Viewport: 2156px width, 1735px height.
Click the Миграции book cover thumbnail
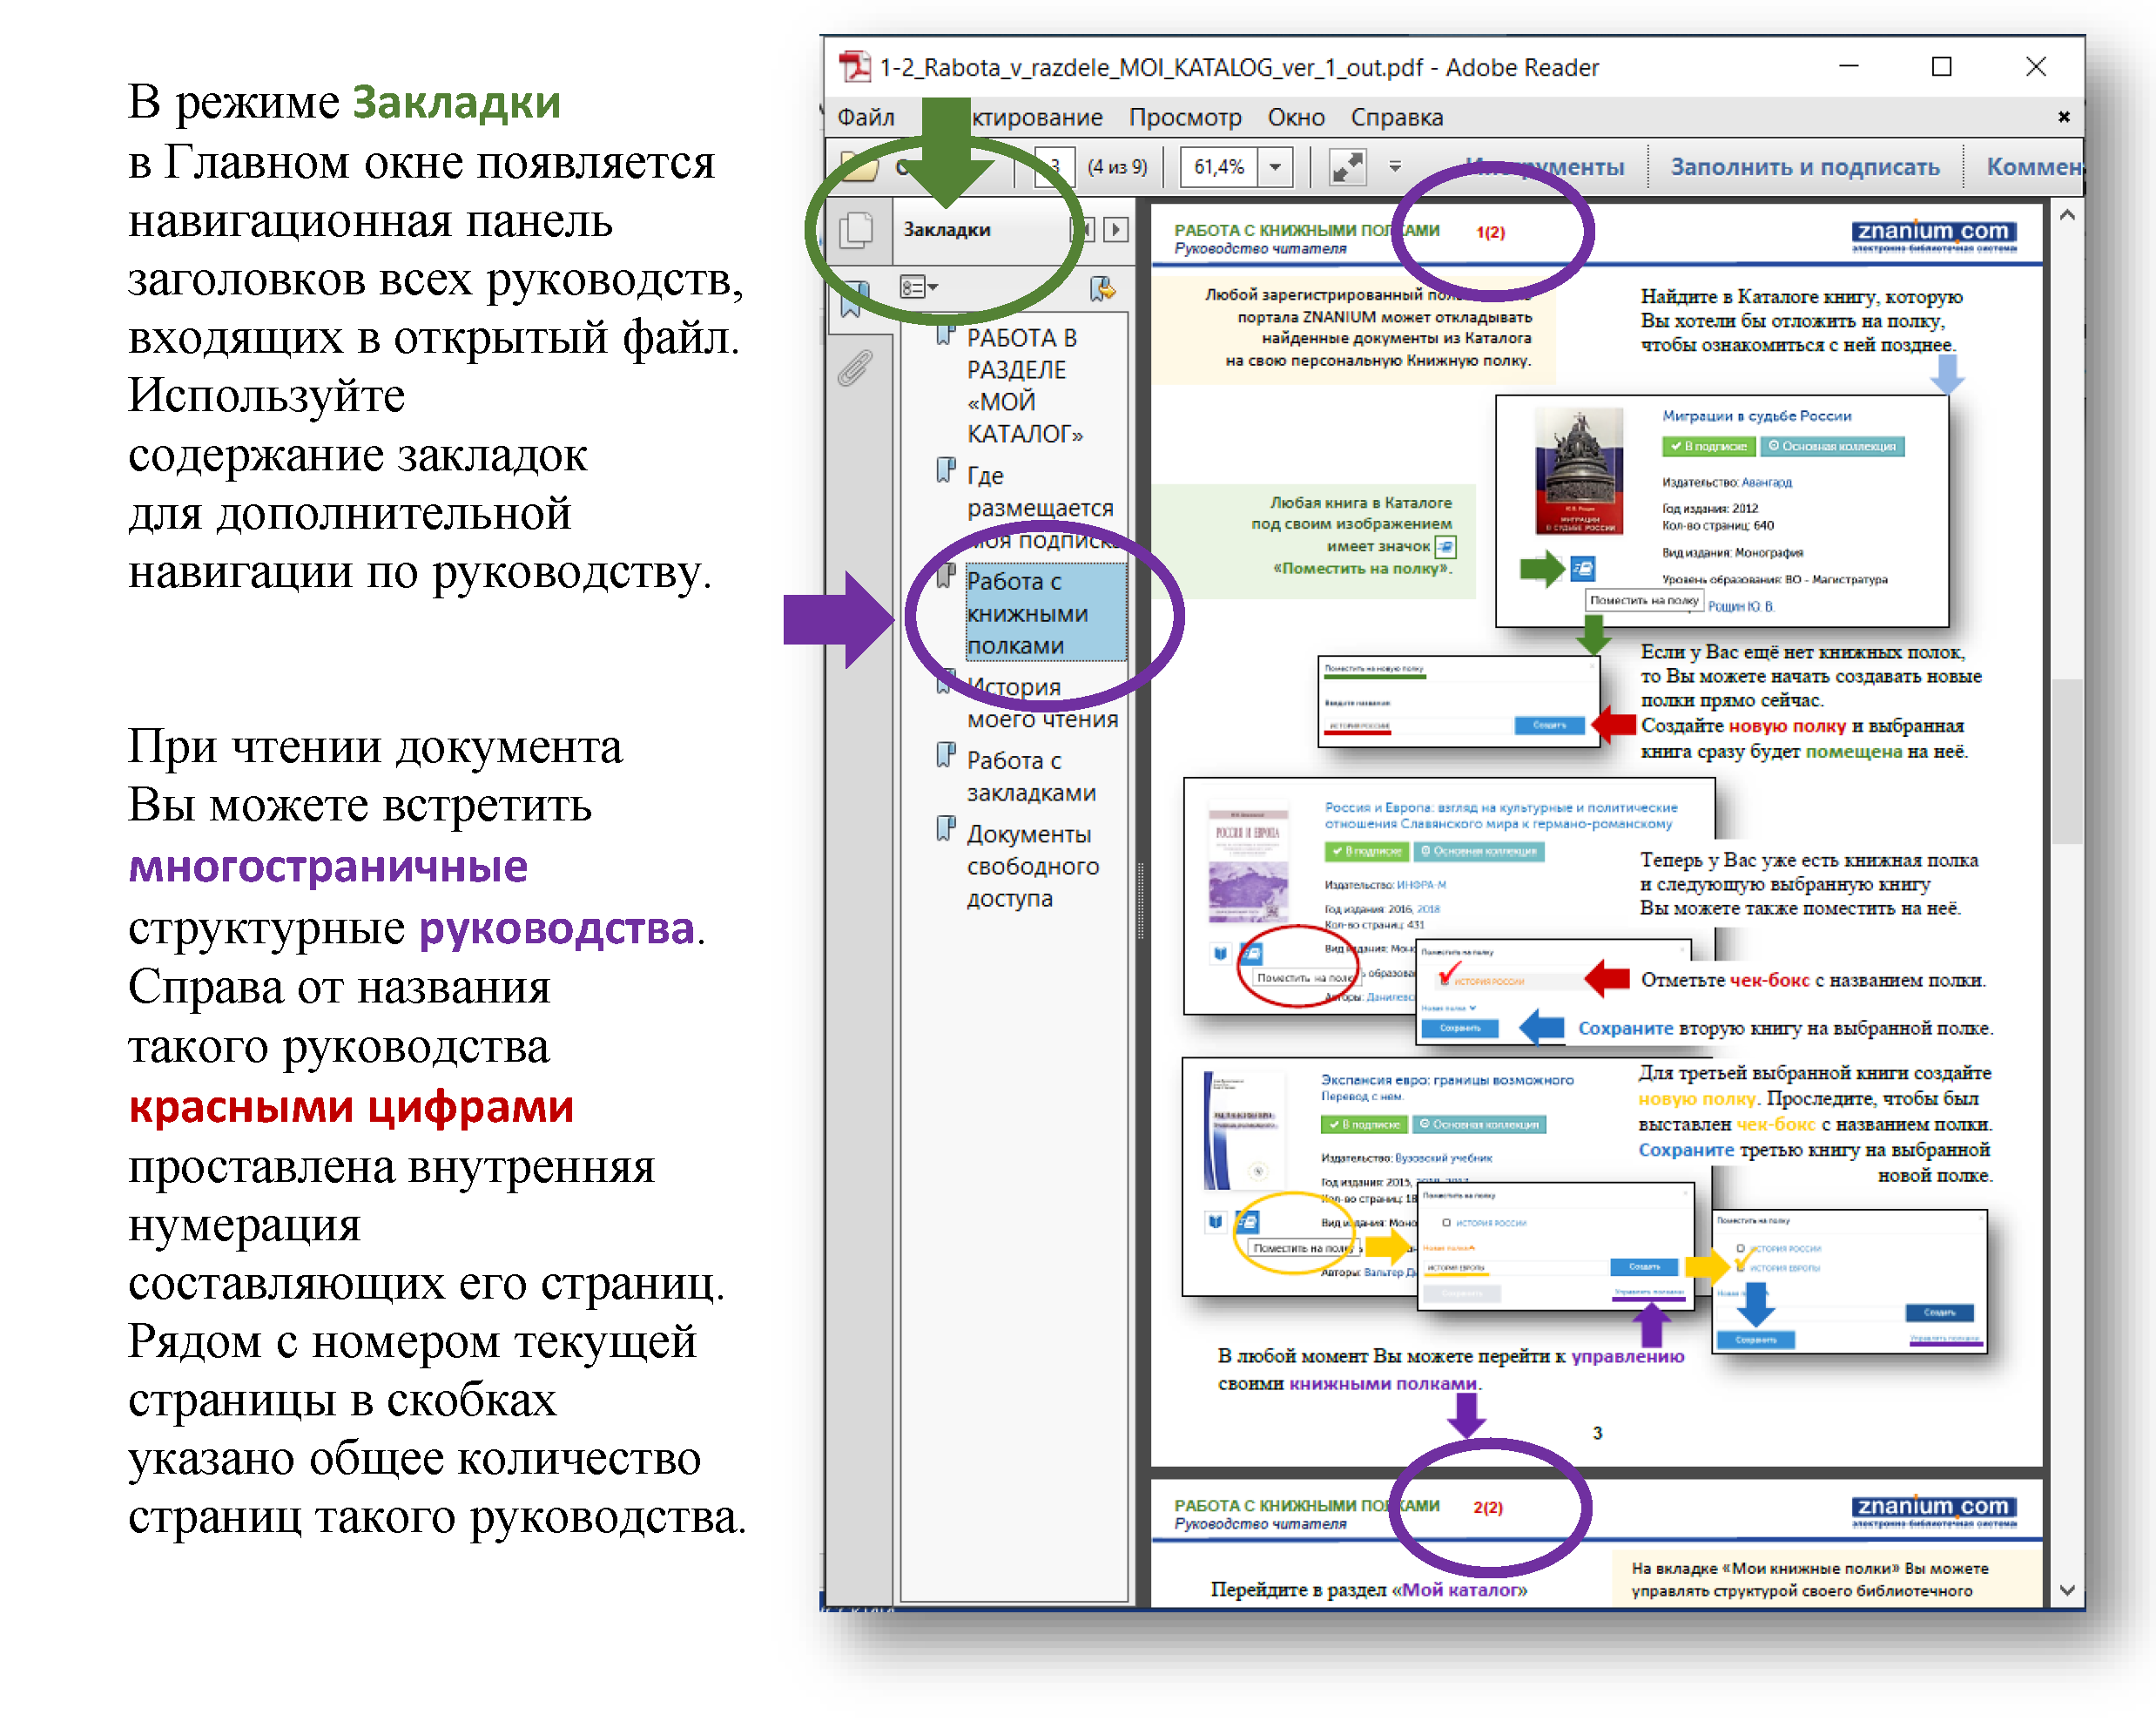1579,473
